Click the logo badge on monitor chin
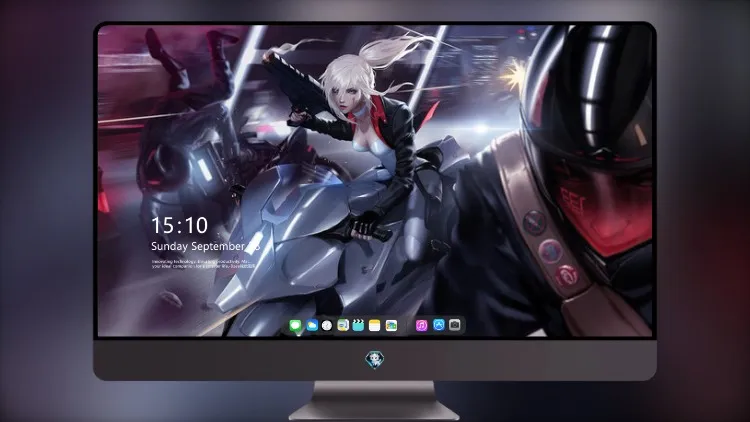The width and height of the screenshot is (750, 422). [x=375, y=360]
